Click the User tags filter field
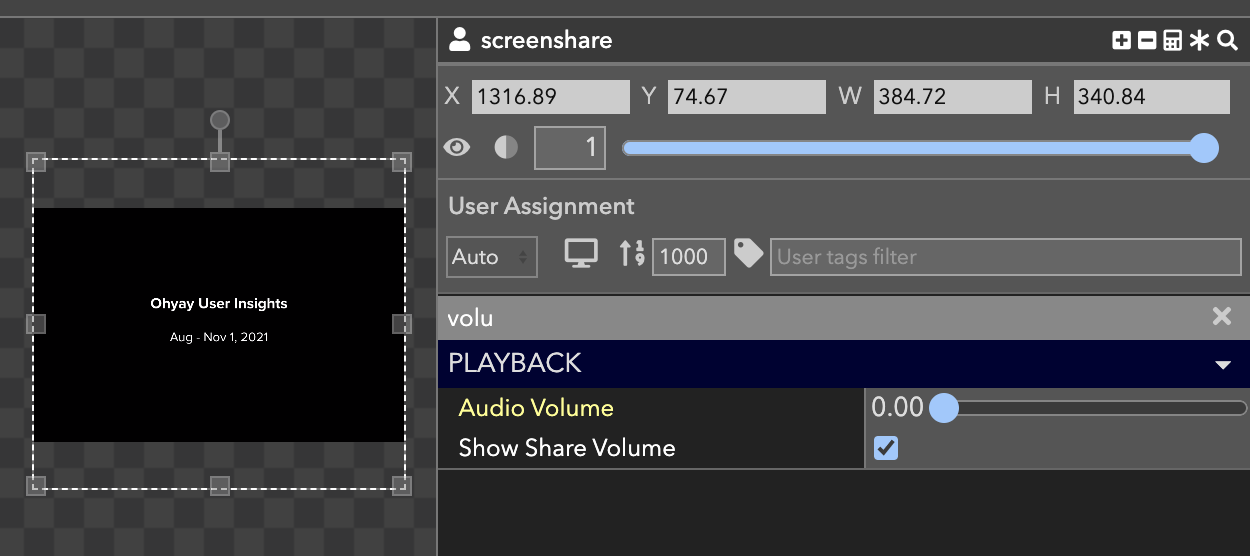This screenshot has width=1250, height=556. (x=1006, y=257)
